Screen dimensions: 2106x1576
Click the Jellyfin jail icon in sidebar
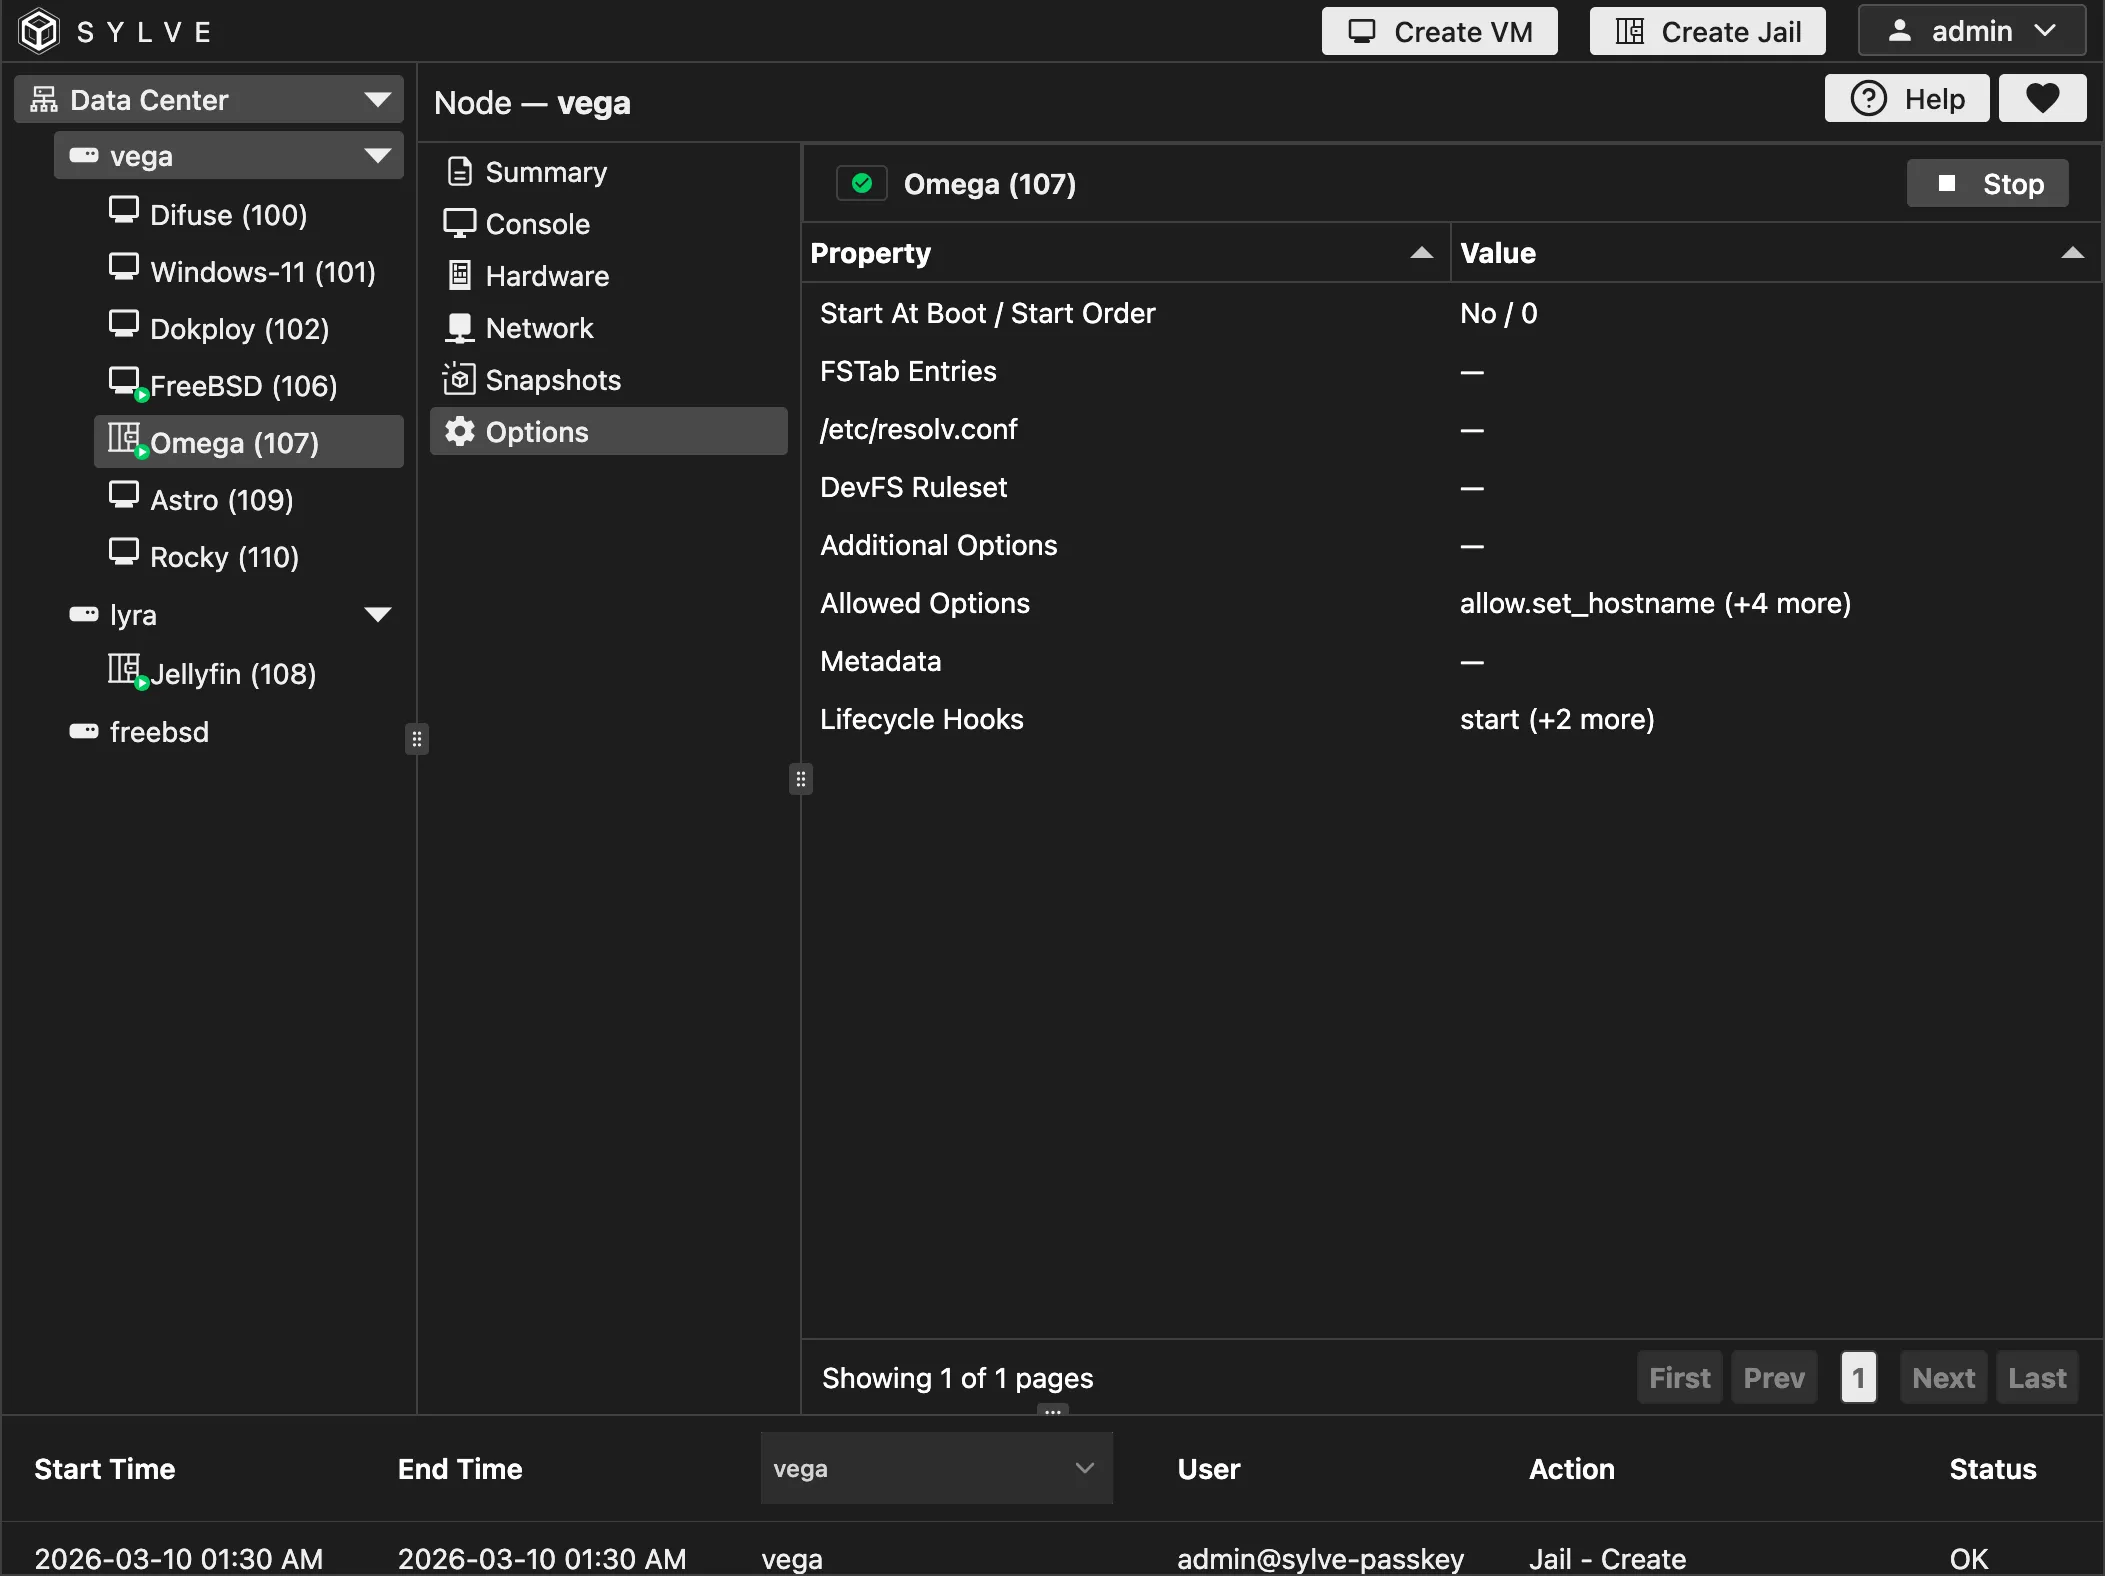tap(124, 669)
